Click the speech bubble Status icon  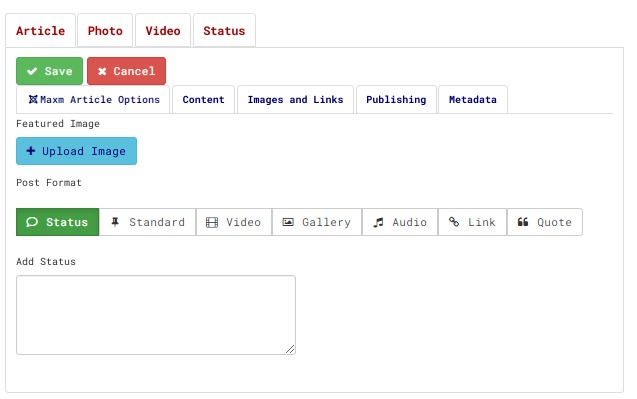[32, 222]
